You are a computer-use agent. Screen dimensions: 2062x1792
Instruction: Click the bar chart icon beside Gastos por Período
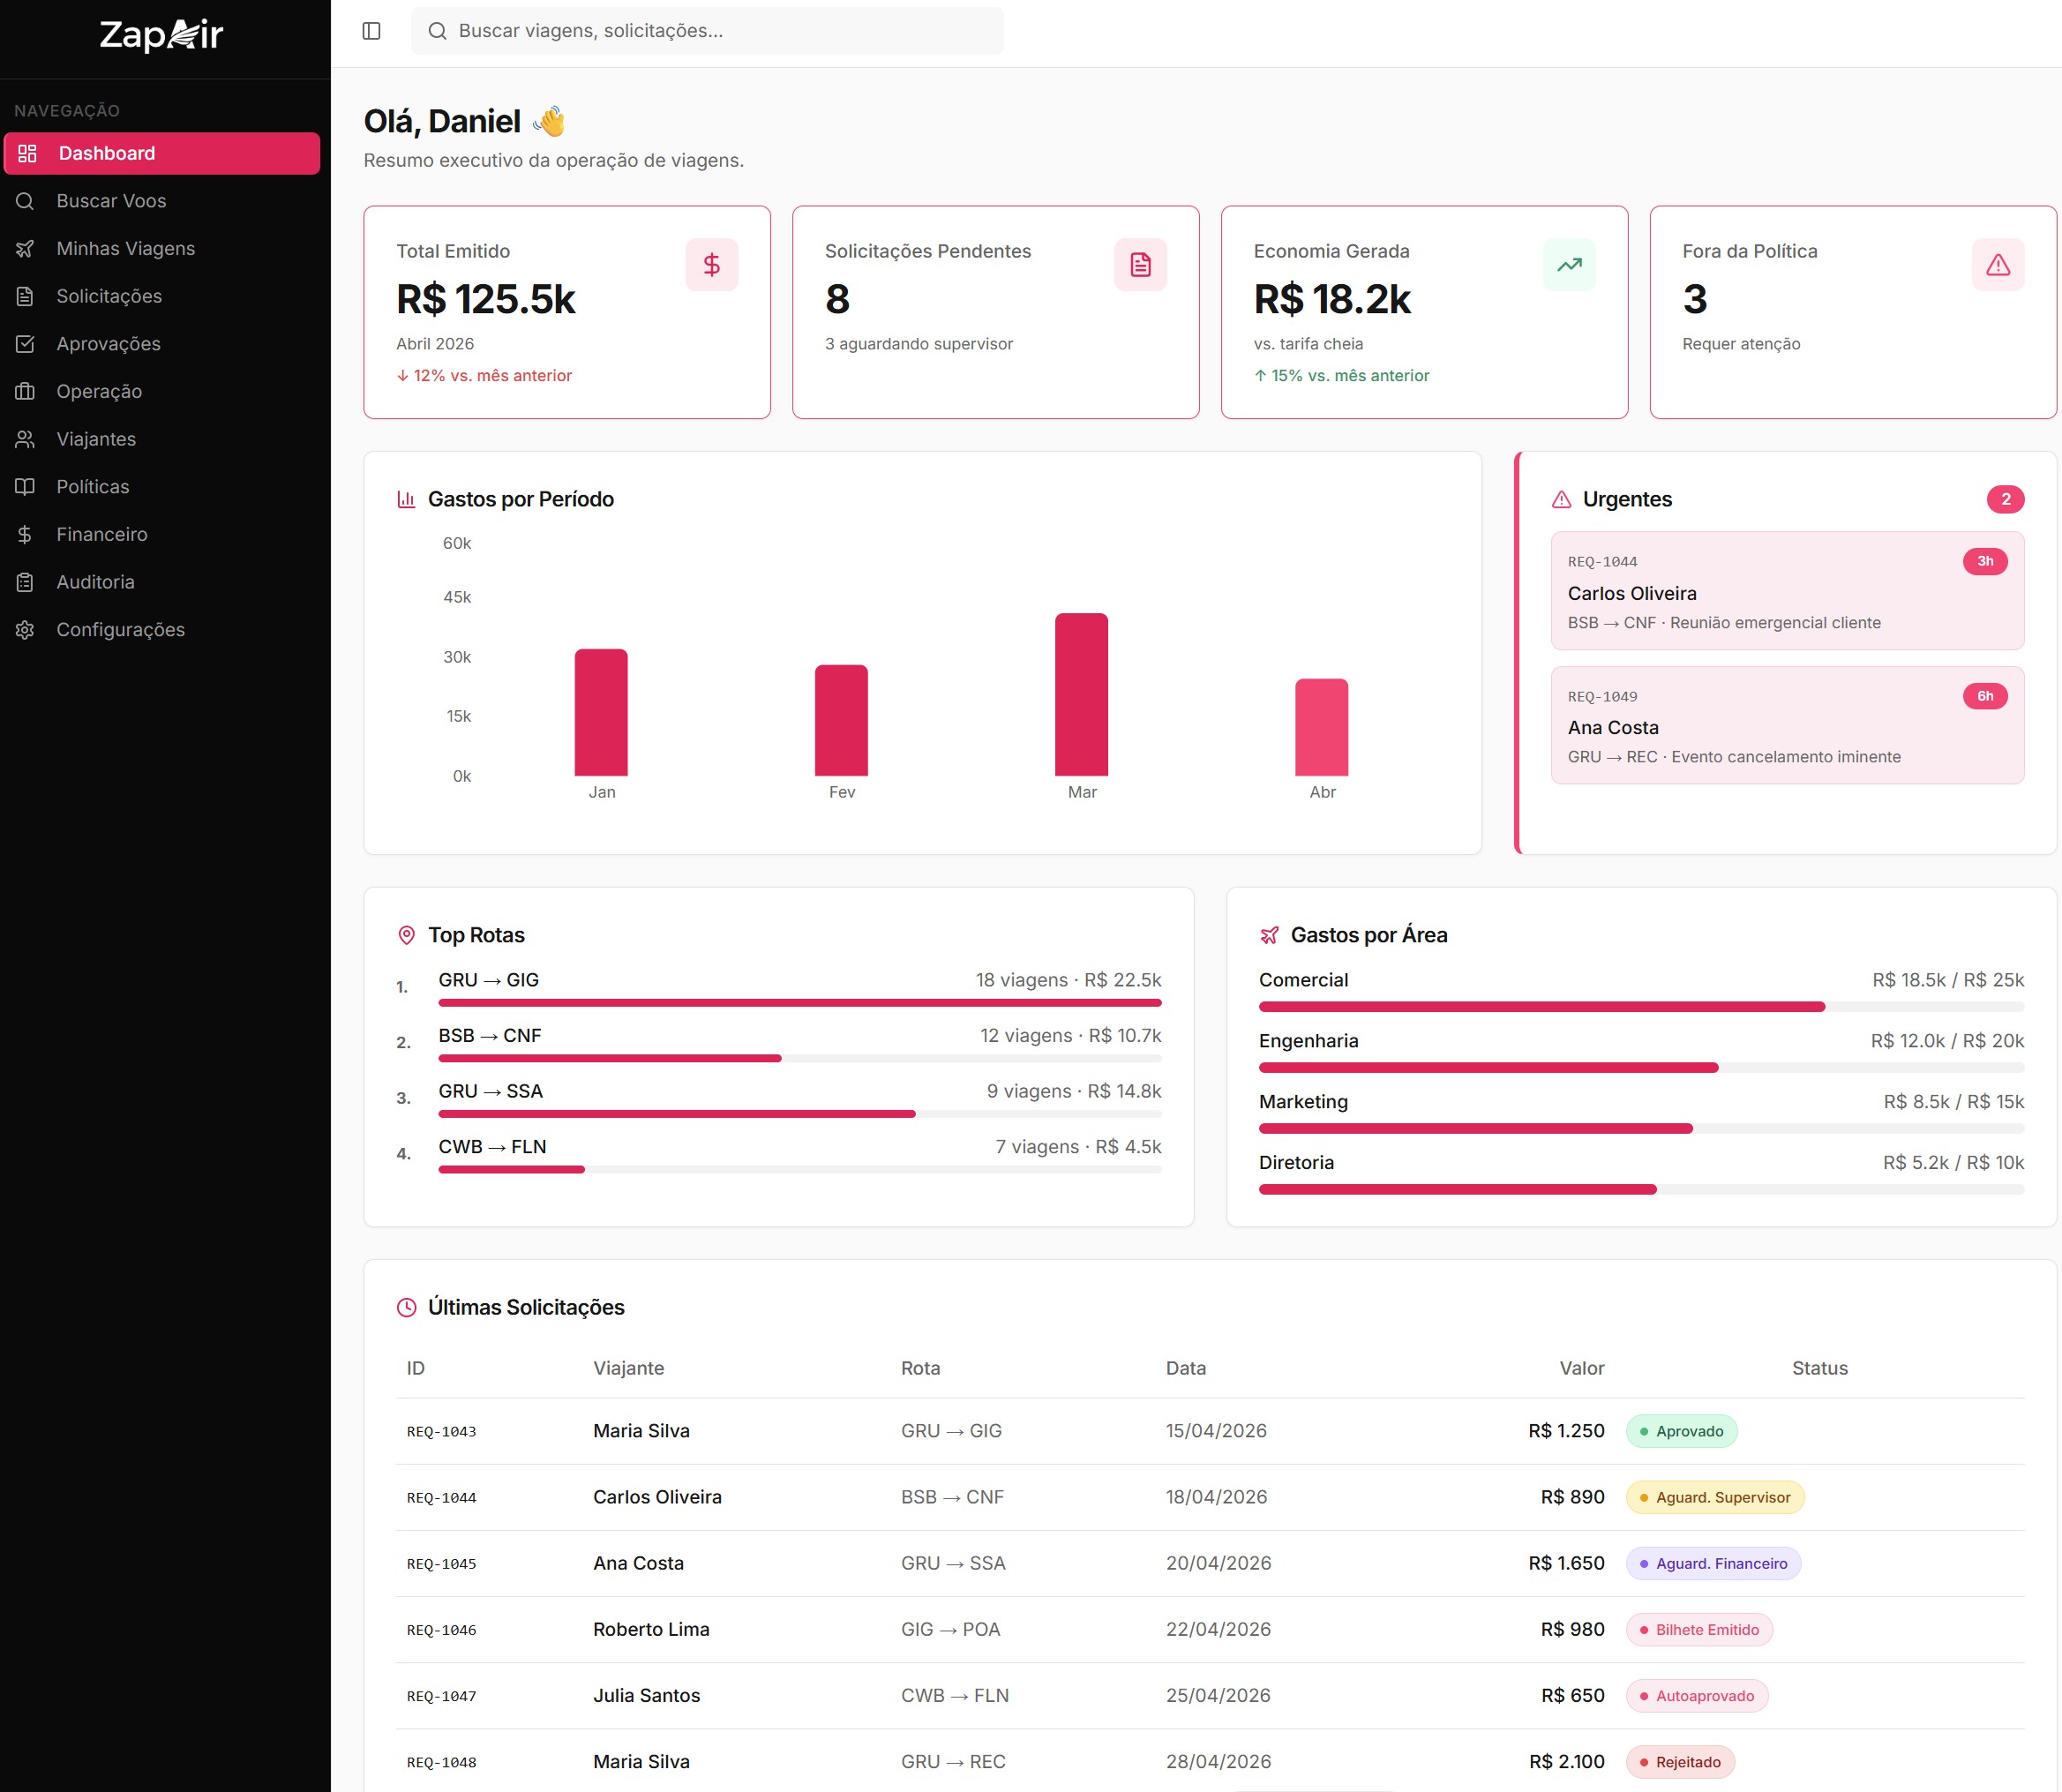(x=406, y=499)
